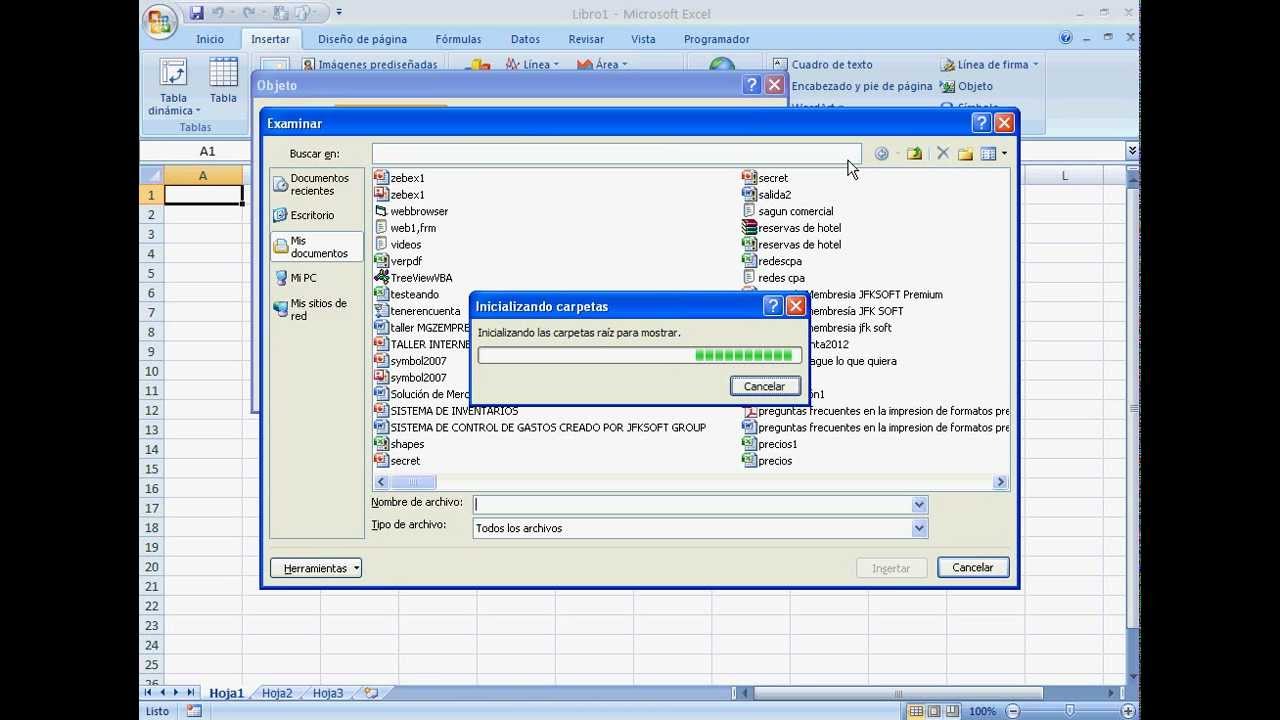
Task: Switch to Diseño de página tab
Action: 362,39
